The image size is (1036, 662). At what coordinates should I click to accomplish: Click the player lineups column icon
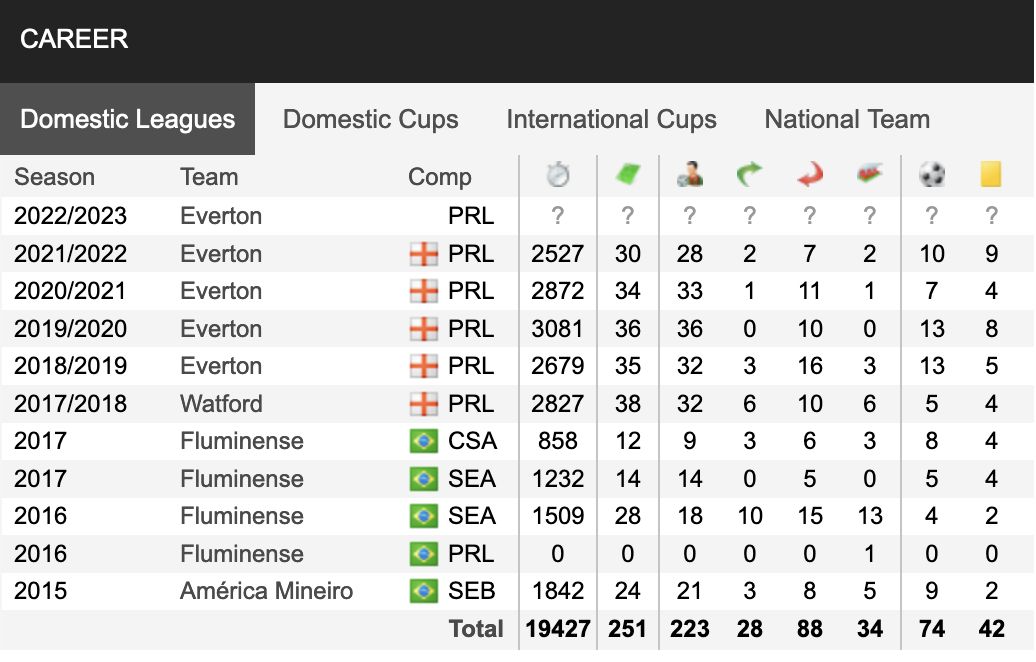click(689, 175)
